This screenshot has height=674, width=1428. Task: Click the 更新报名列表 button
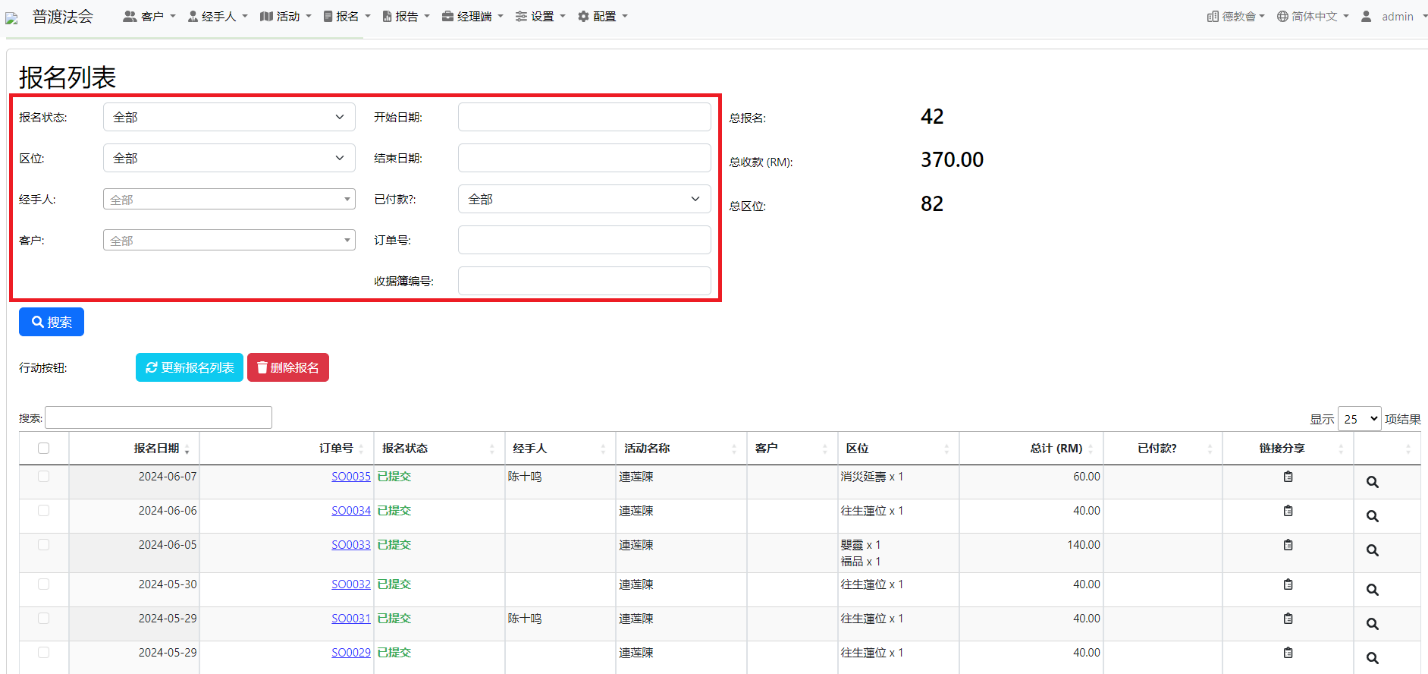(189, 368)
